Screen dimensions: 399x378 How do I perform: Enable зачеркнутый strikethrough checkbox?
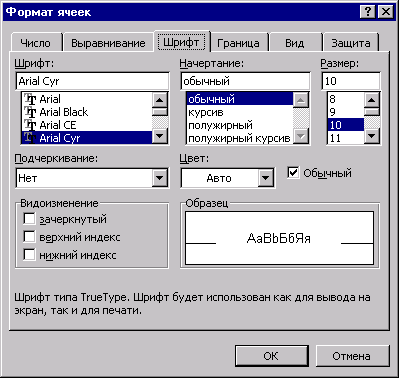coord(29,219)
